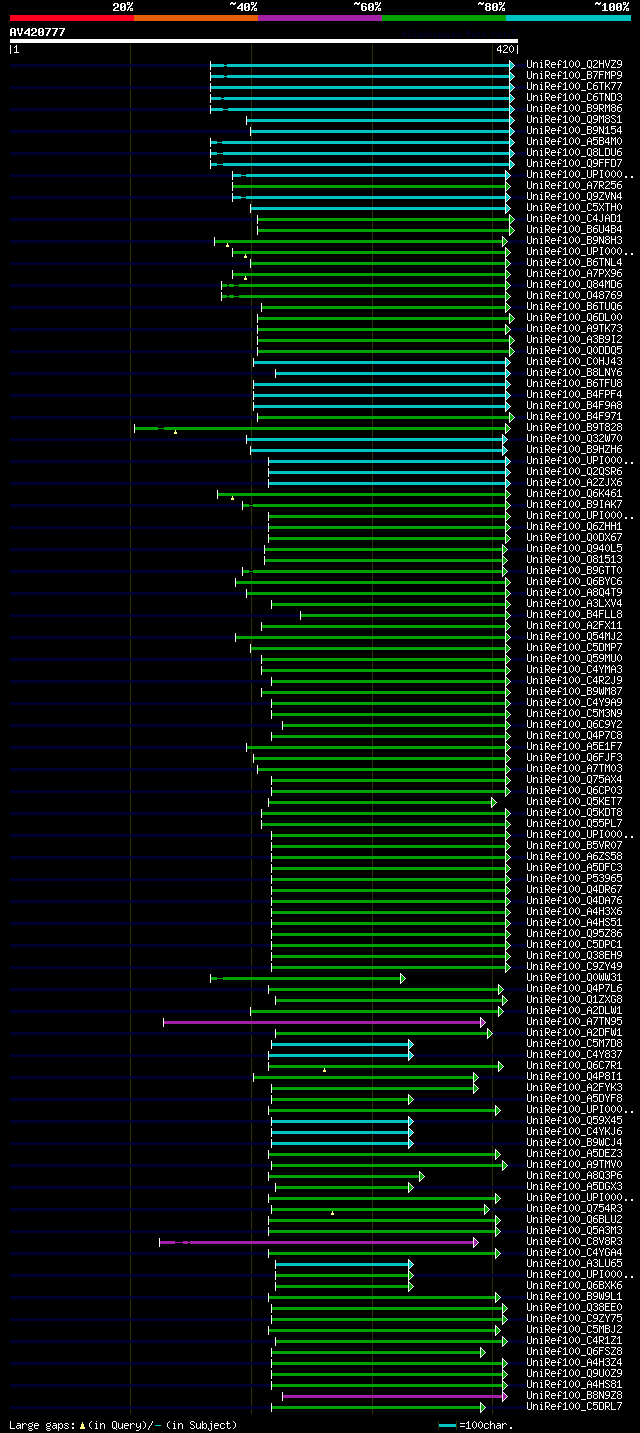The width and height of the screenshot is (640, 1433).
Task: Select the UniRef100_Q9M8S1 label
Action: pos(574,120)
